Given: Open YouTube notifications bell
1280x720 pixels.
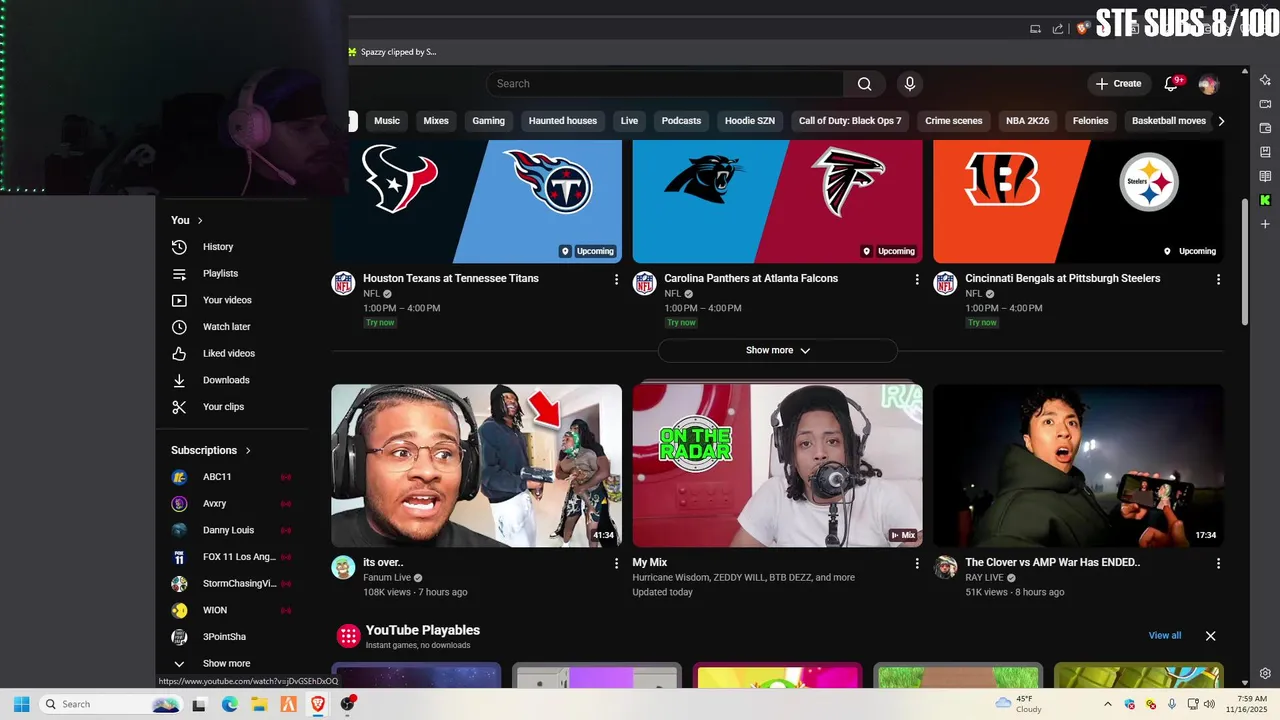Looking at the screenshot, I should [1171, 84].
